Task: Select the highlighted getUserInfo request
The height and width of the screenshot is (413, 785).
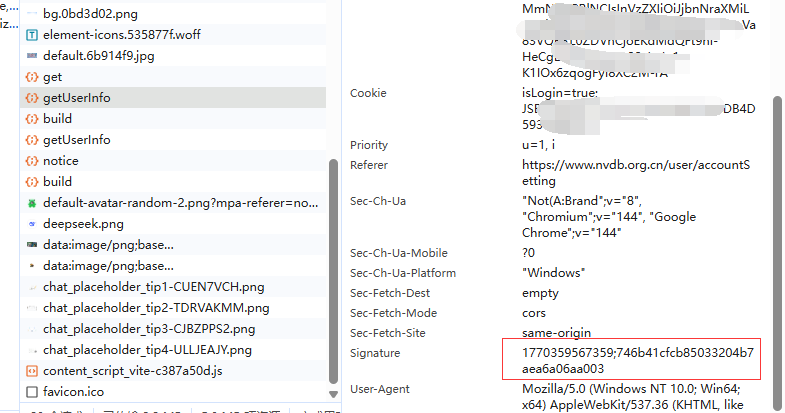Action: (x=77, y=98)
